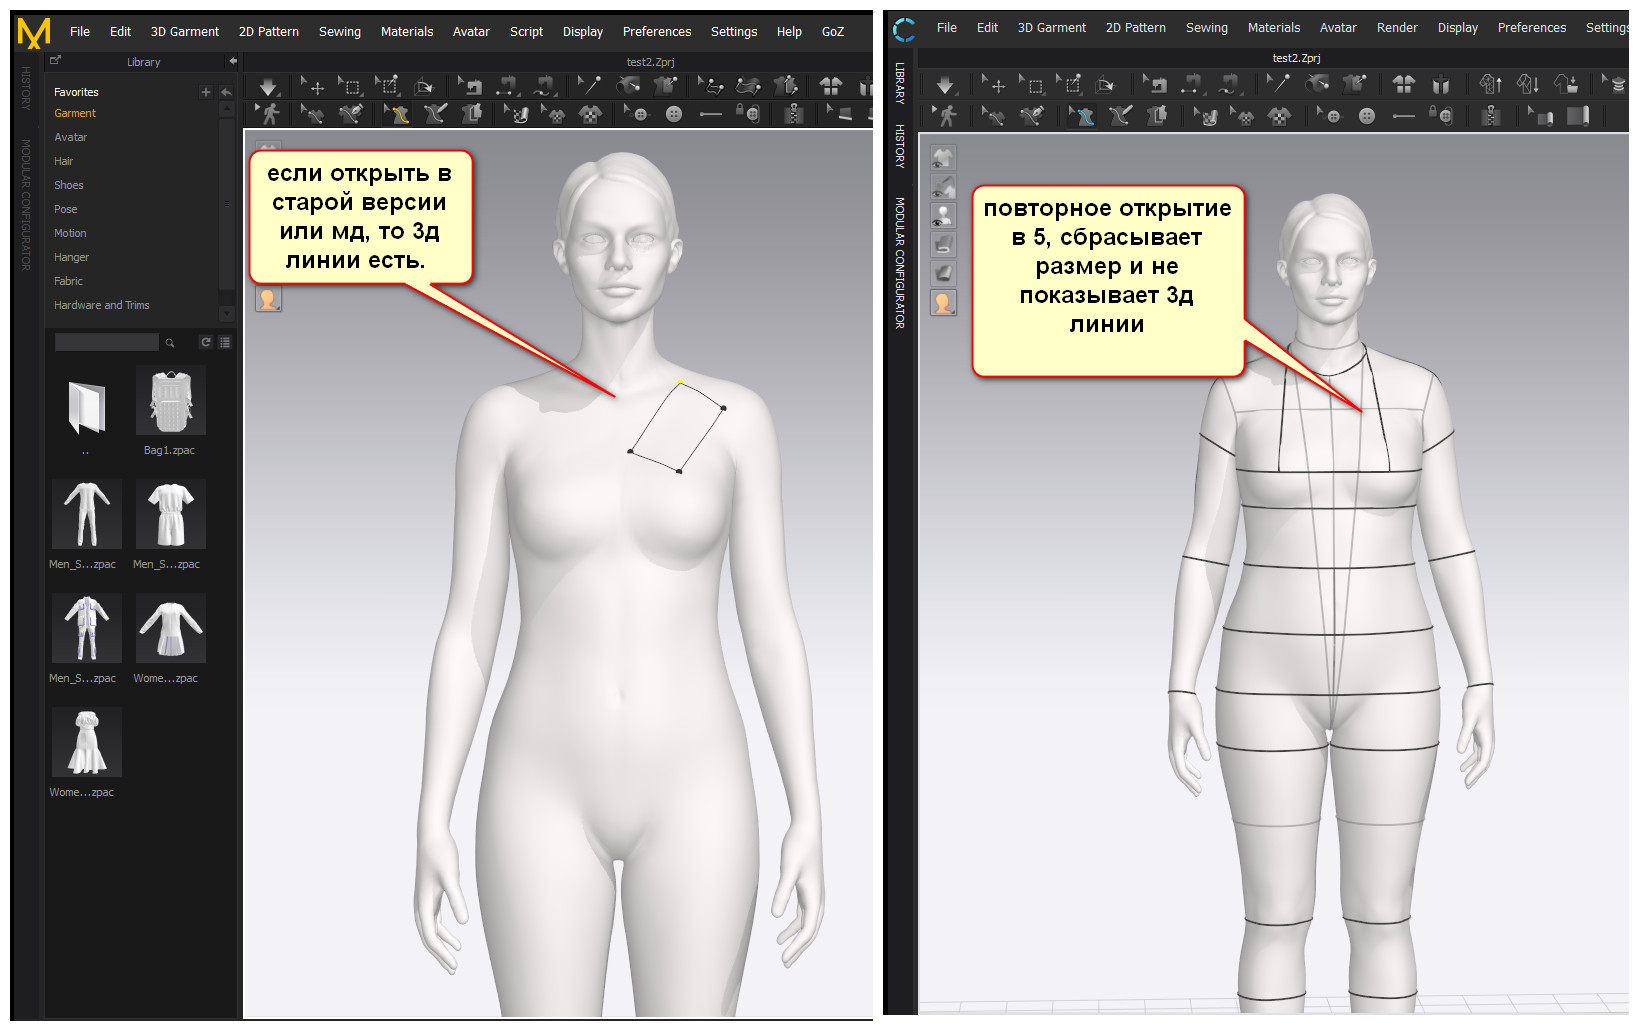Toggle the orange avatar head button, right viewport
The height and width of the screenshot is (1031, 1639).
pyautogui.click(x=943, y=303)
